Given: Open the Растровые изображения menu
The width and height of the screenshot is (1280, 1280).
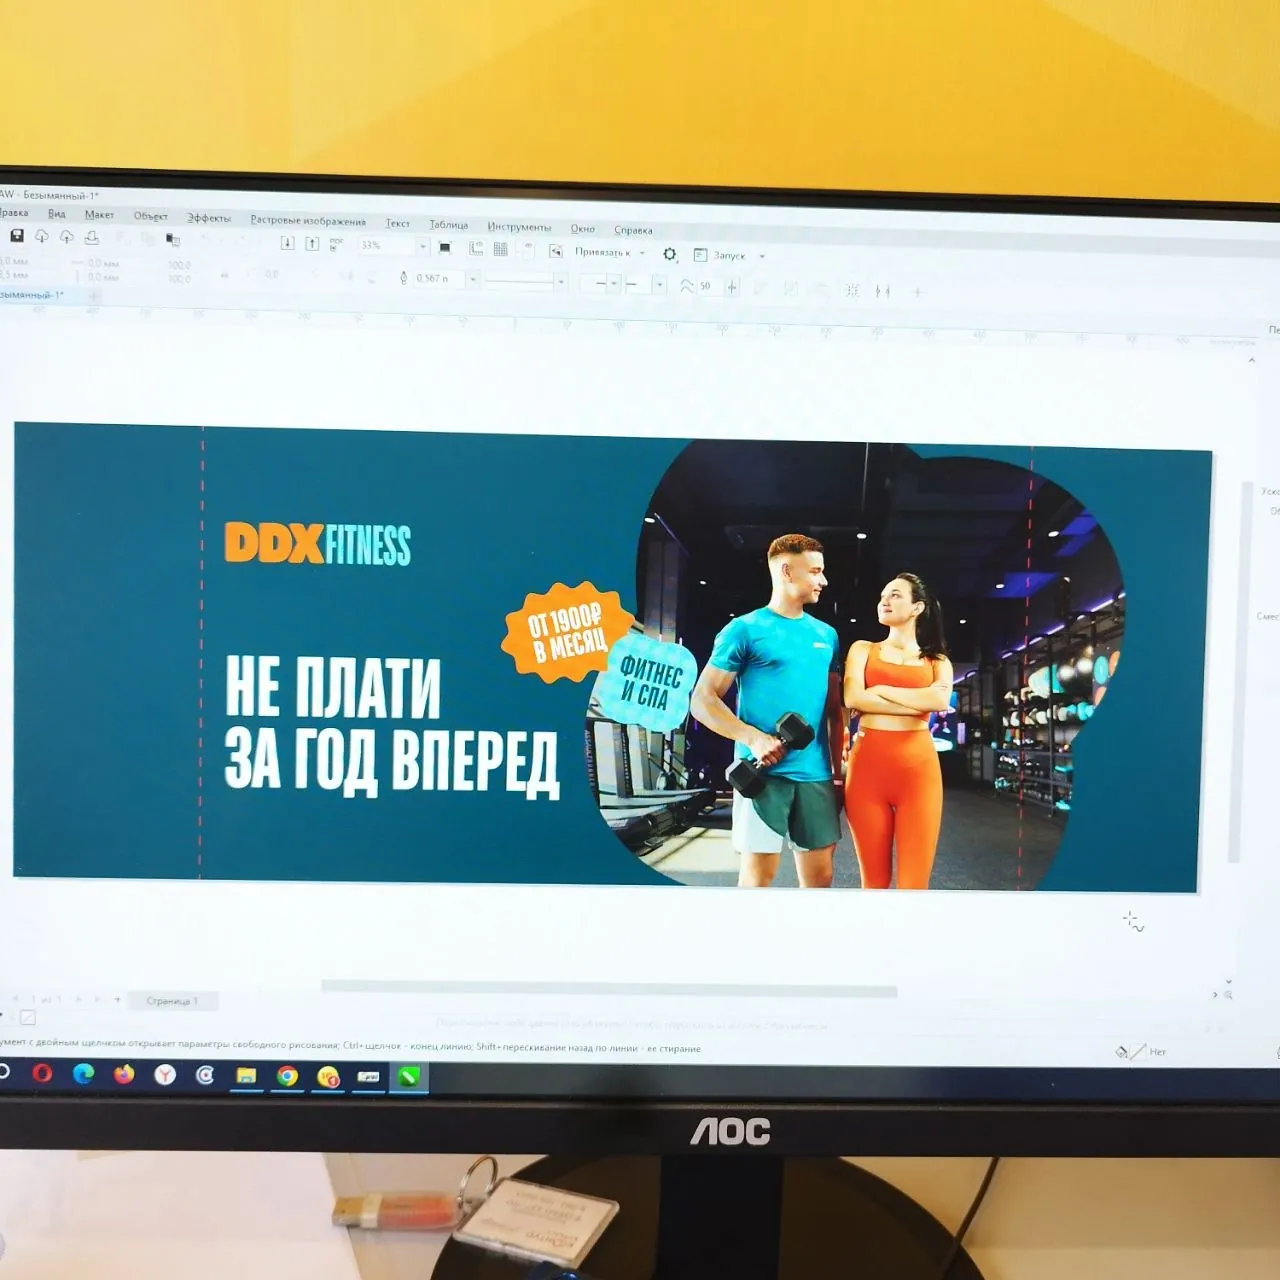Looking at the screenshot, I should (308, 220).
